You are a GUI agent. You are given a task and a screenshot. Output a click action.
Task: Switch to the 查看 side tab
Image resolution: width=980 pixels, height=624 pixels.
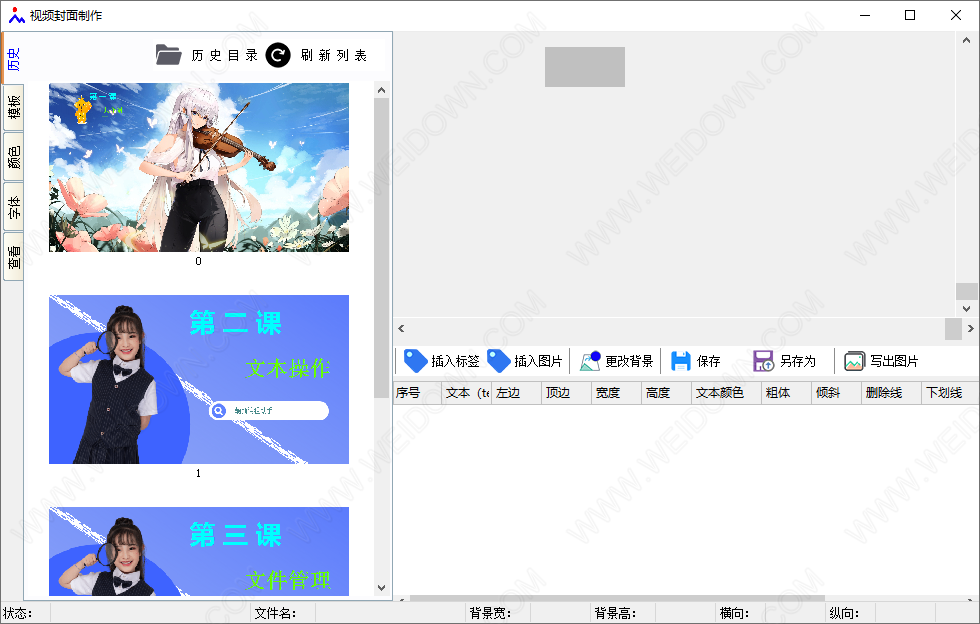click(x=14, y=256)
